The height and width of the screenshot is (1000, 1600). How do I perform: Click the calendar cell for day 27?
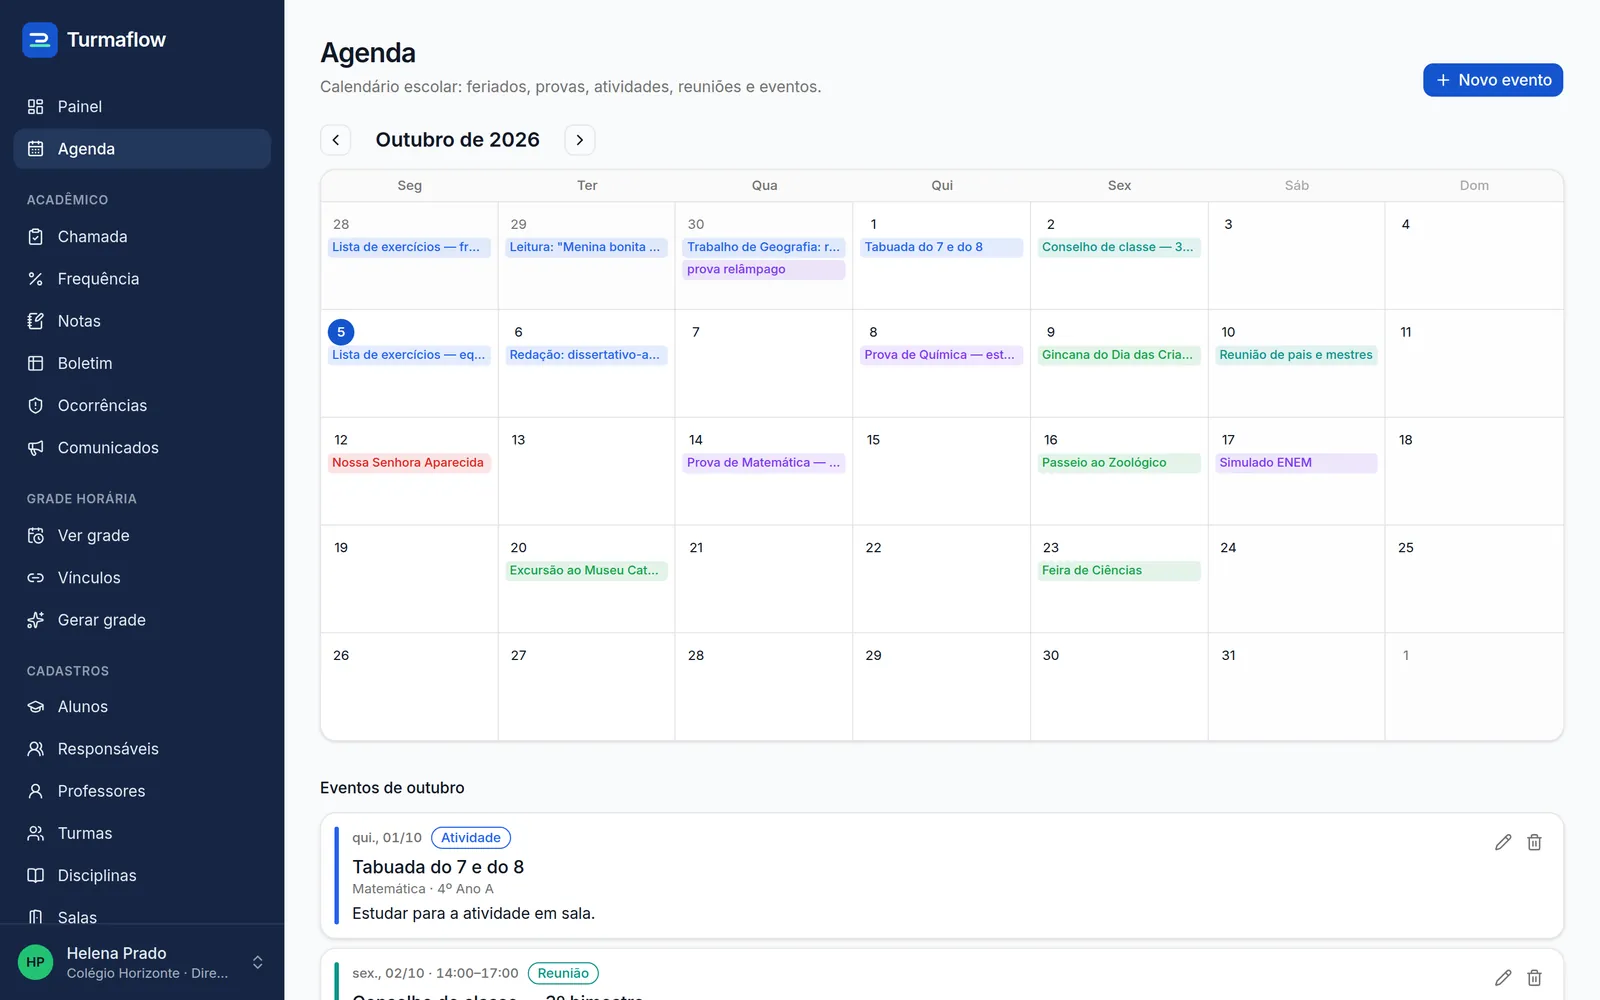click(x=586, y=687)
